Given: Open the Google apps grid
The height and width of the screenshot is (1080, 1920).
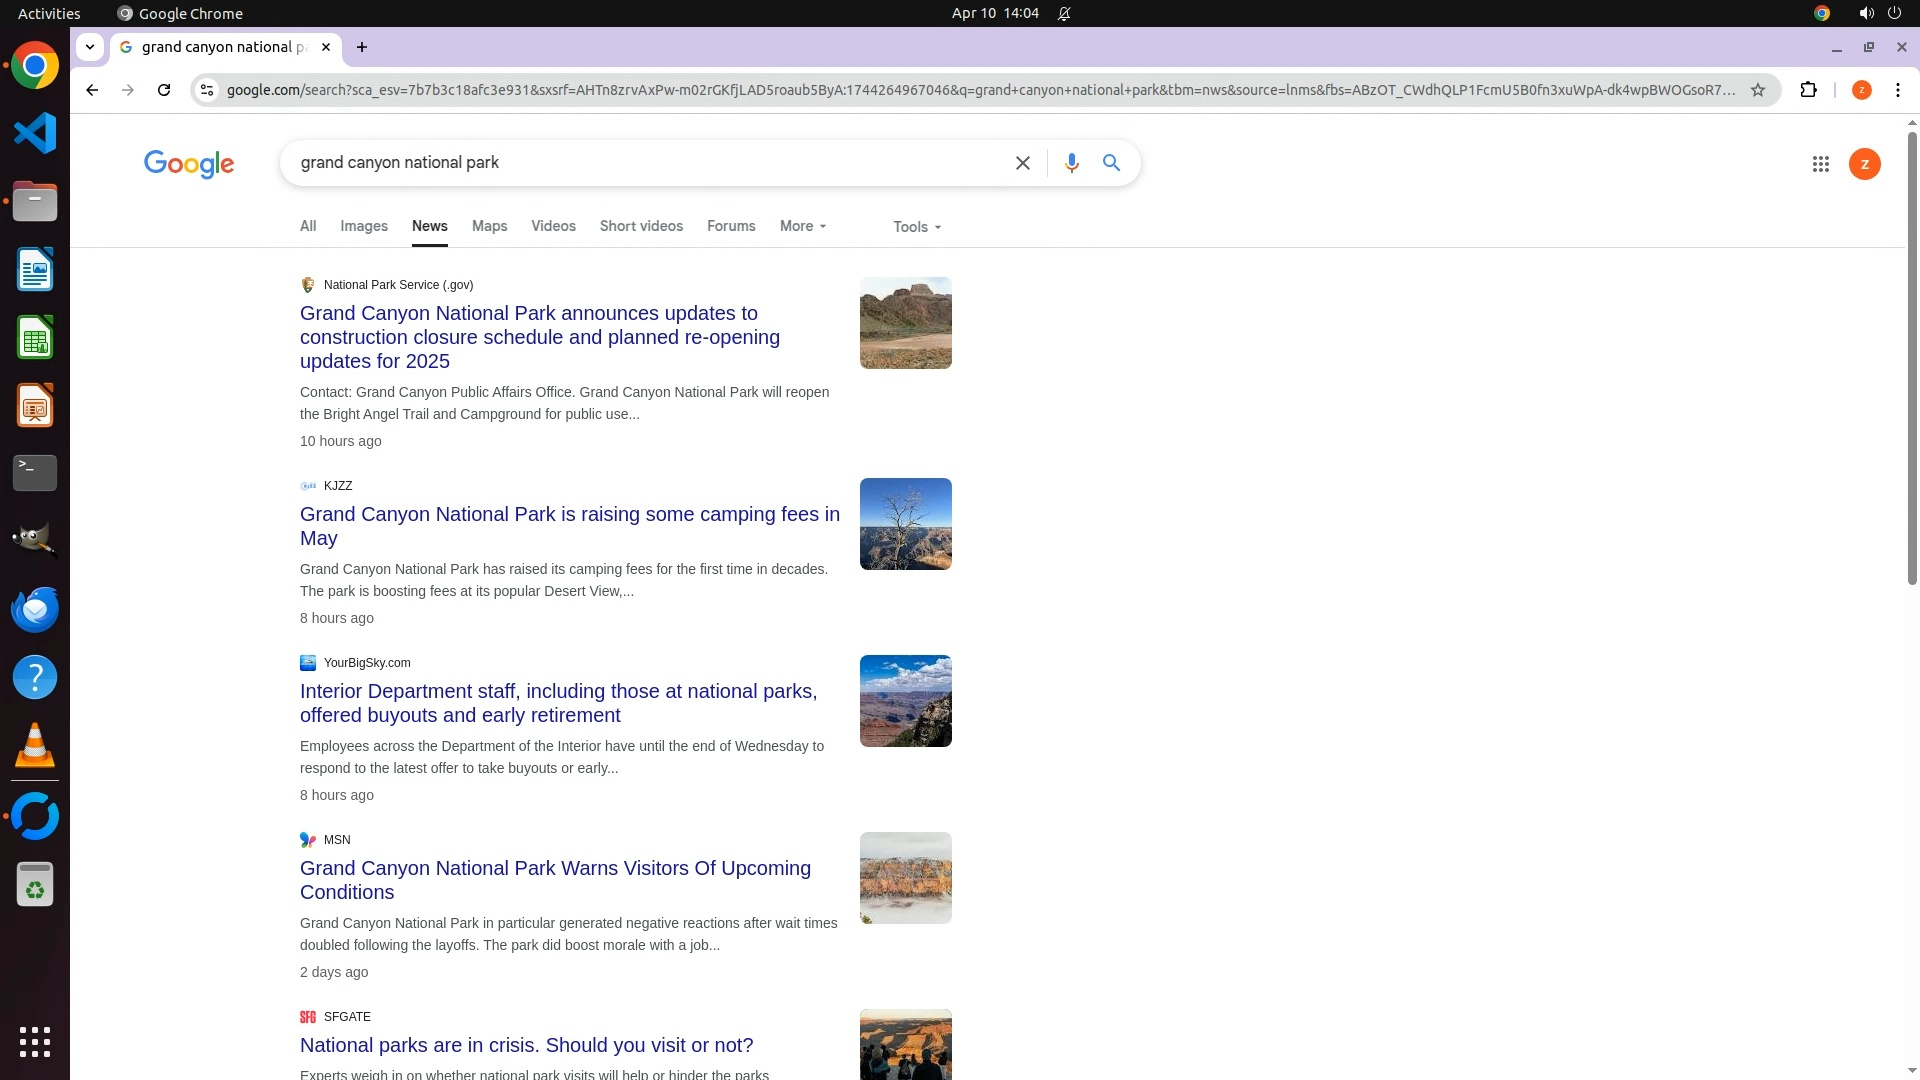Looking at the screenshot, I should 1820,164.
